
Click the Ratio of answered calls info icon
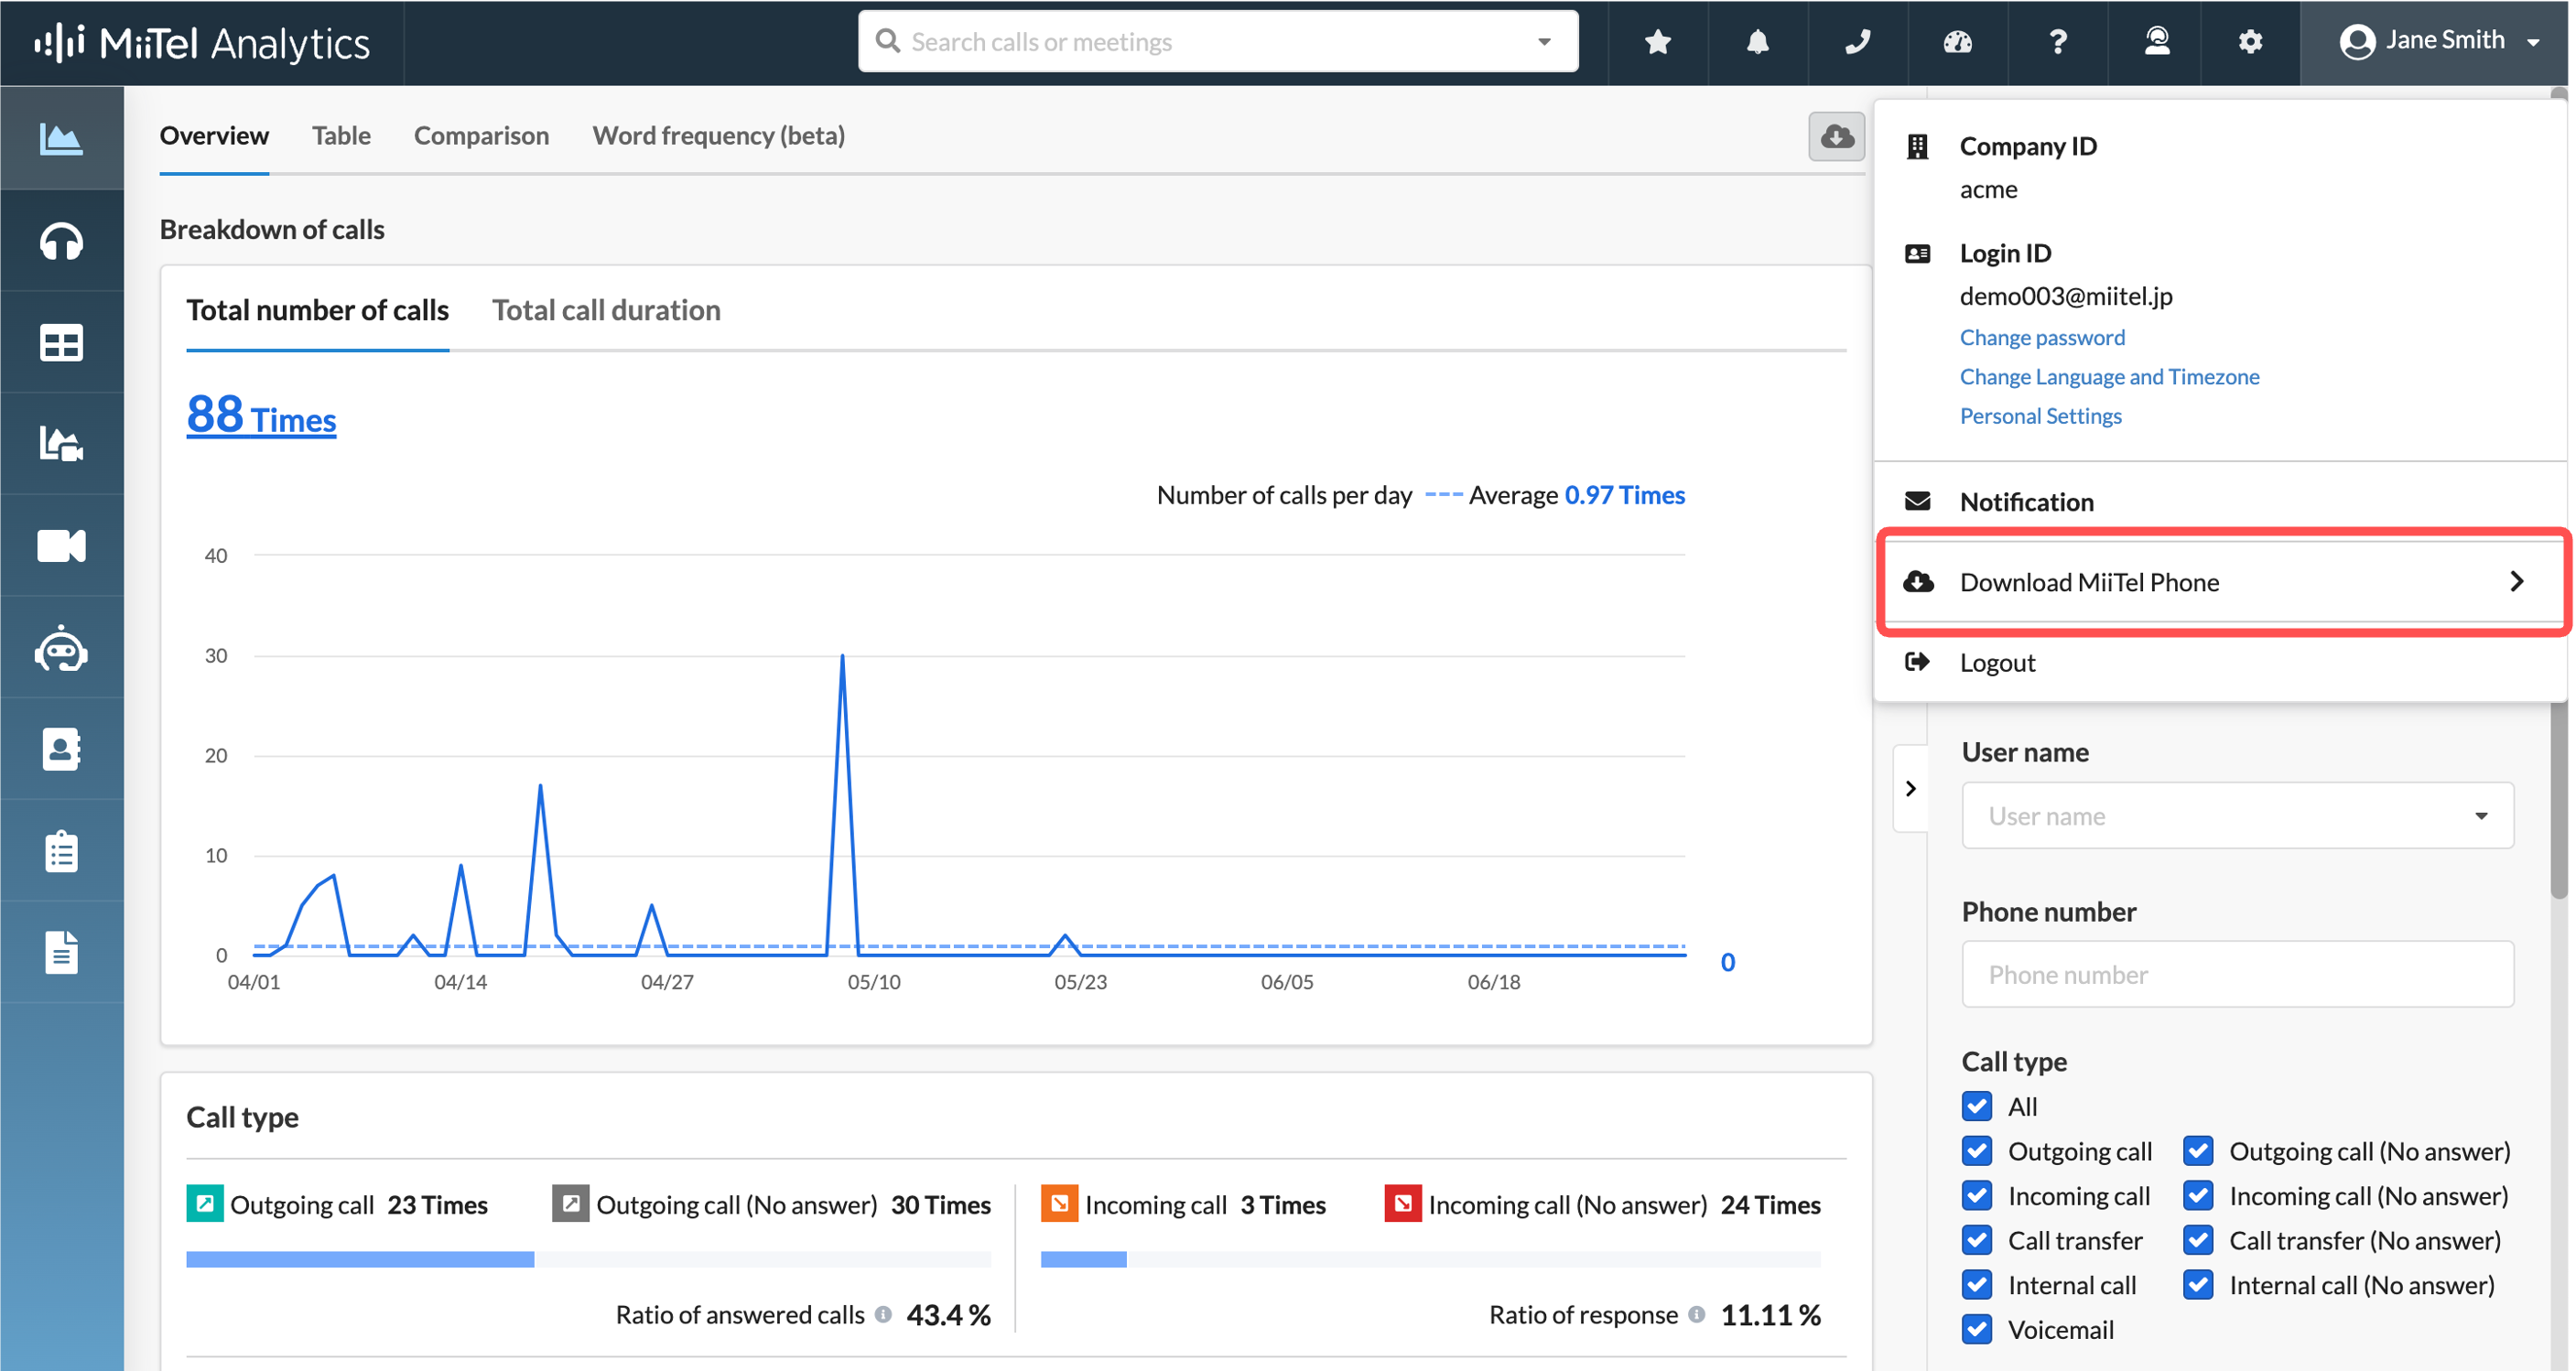883,1314
